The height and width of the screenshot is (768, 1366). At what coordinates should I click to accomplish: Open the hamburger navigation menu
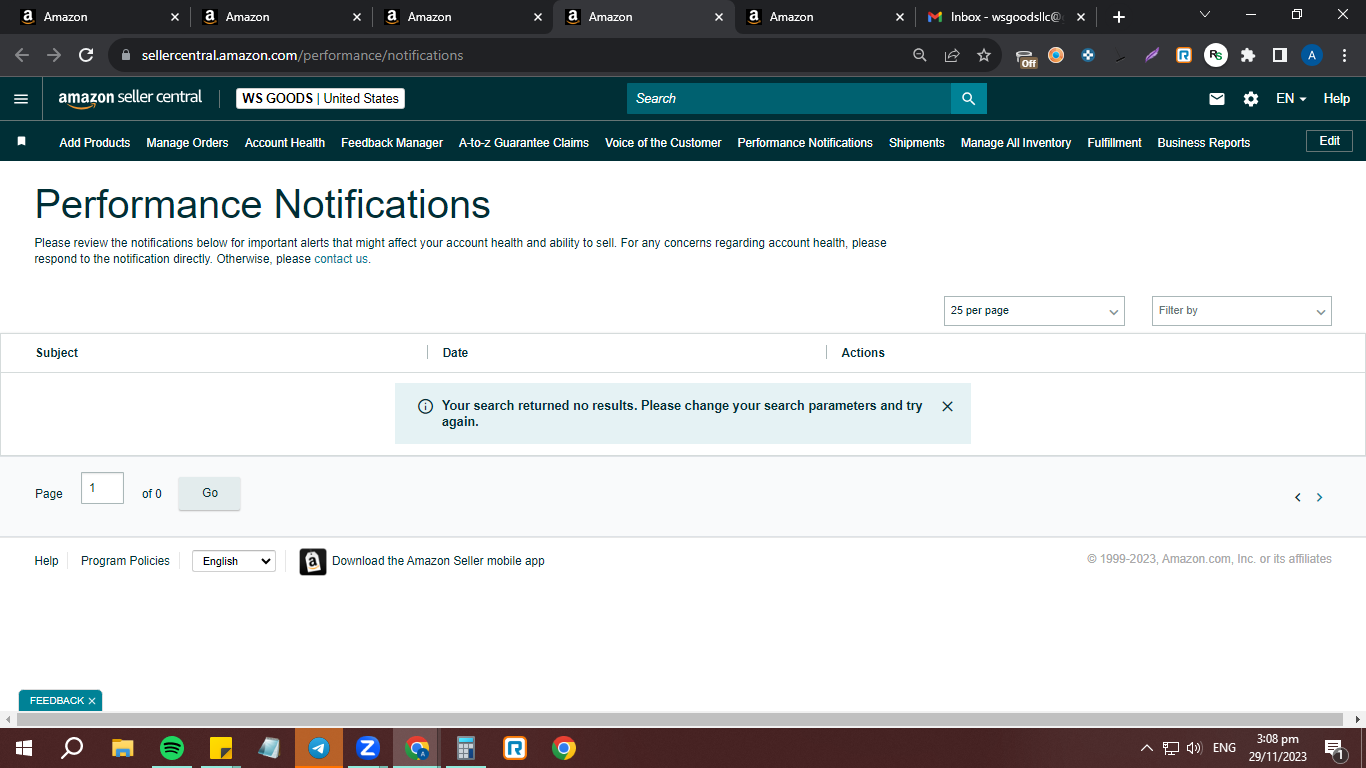click(x=21, y=99)
